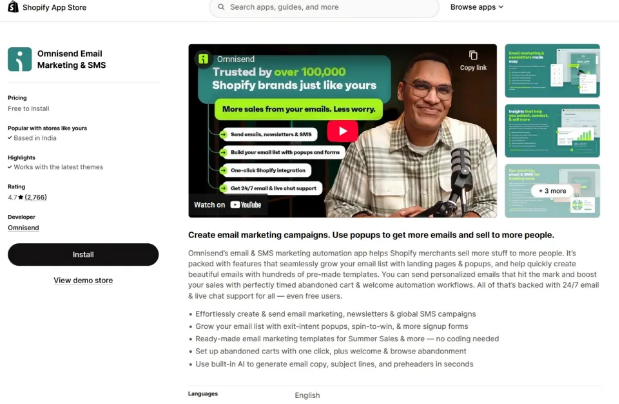Click the Copy link icon on video

click(x=473, y=55)
